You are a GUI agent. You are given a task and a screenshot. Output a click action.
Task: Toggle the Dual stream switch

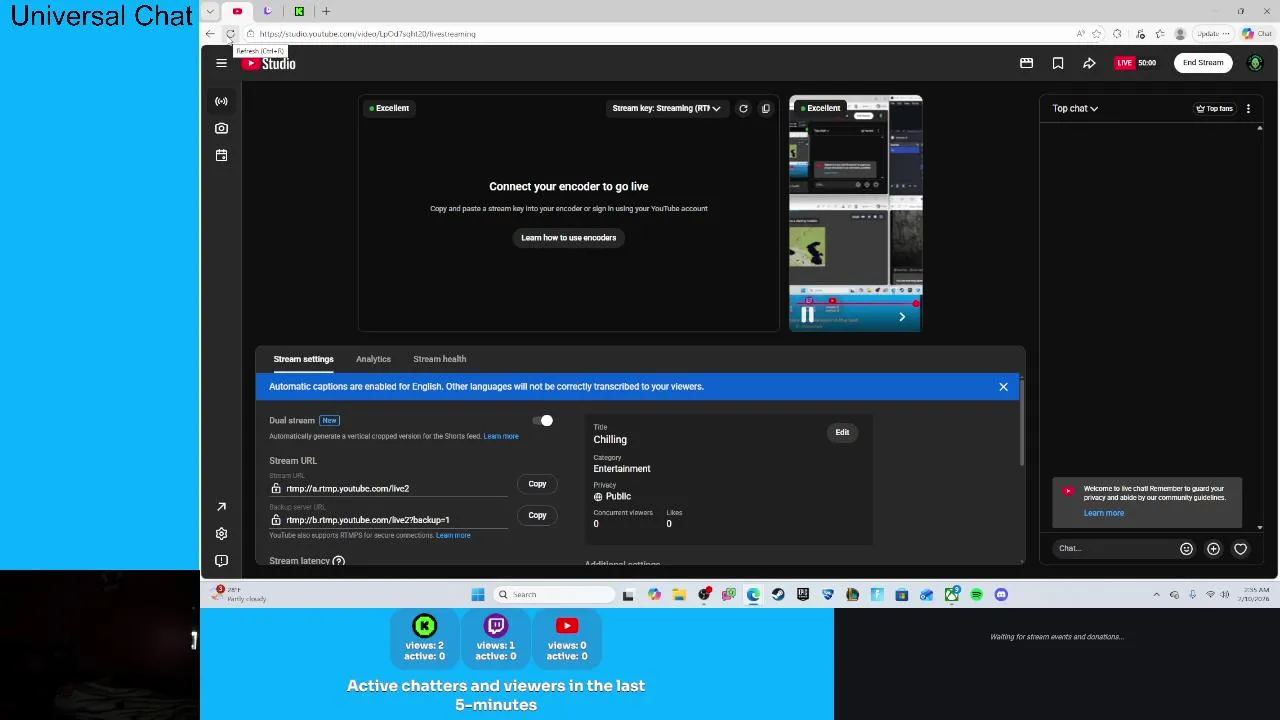pos(543,421)
